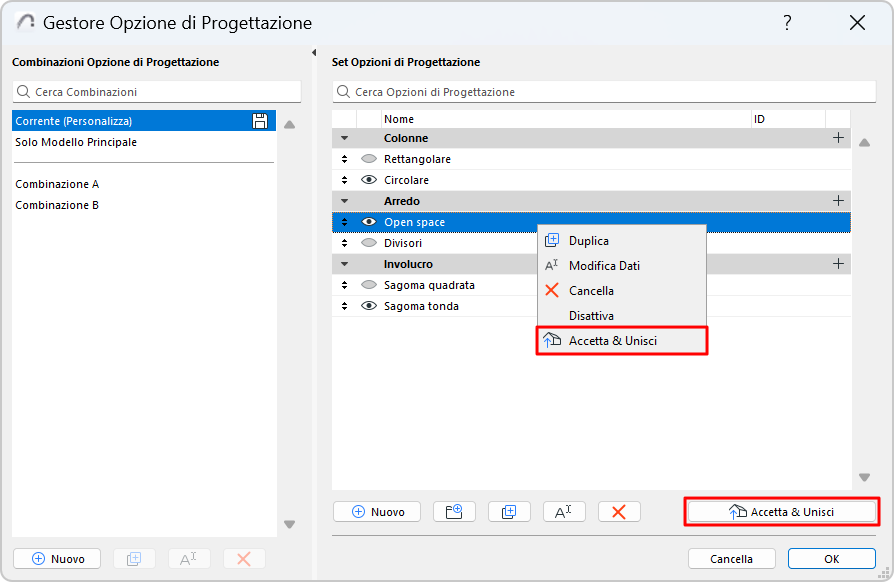Collapse the Arredo option set

345,201
